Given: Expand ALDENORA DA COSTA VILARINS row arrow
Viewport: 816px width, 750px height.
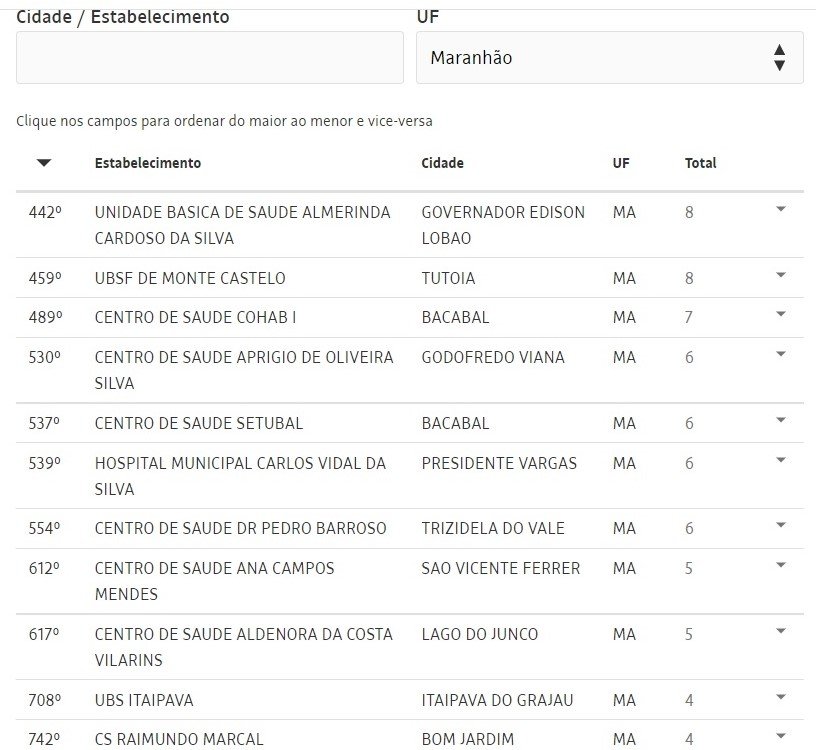Looking at the screenshot, I should 780,631.
